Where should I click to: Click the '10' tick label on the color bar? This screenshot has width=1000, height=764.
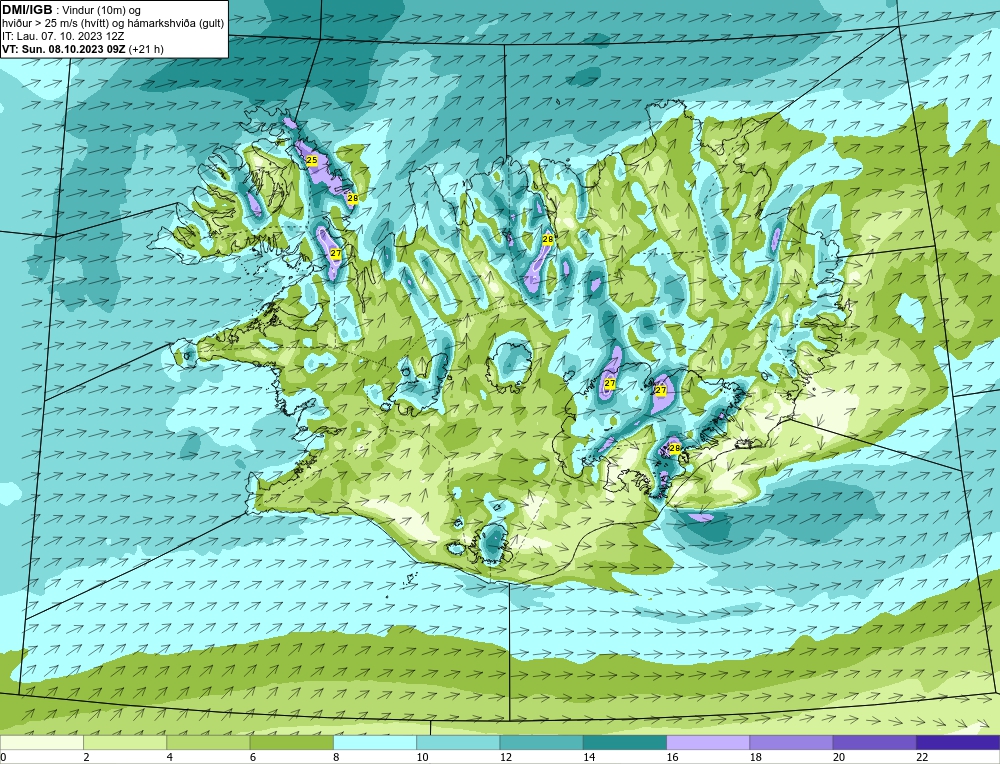(x=422, y=757)
